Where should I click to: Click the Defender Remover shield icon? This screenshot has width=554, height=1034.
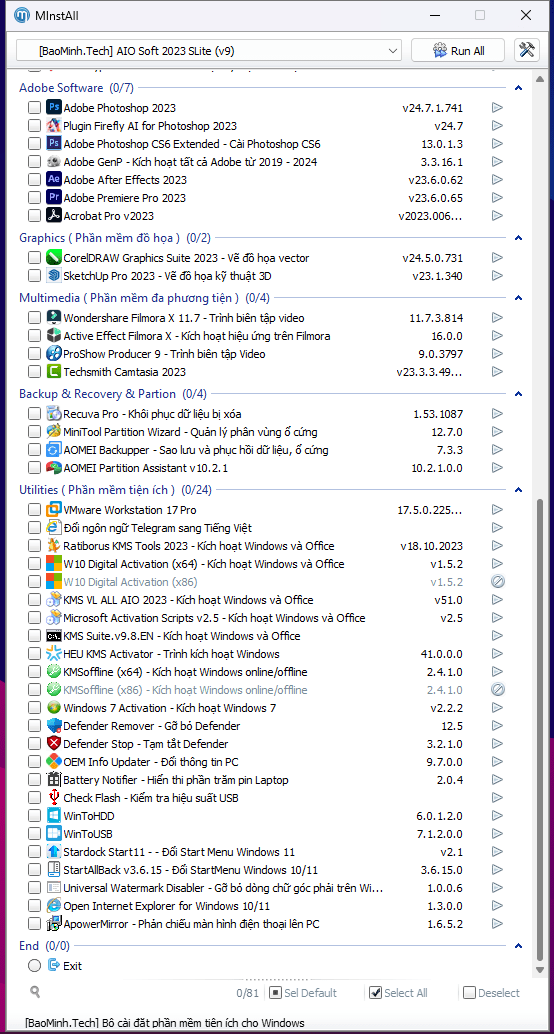pyautogui.click(x=53, y=726)
